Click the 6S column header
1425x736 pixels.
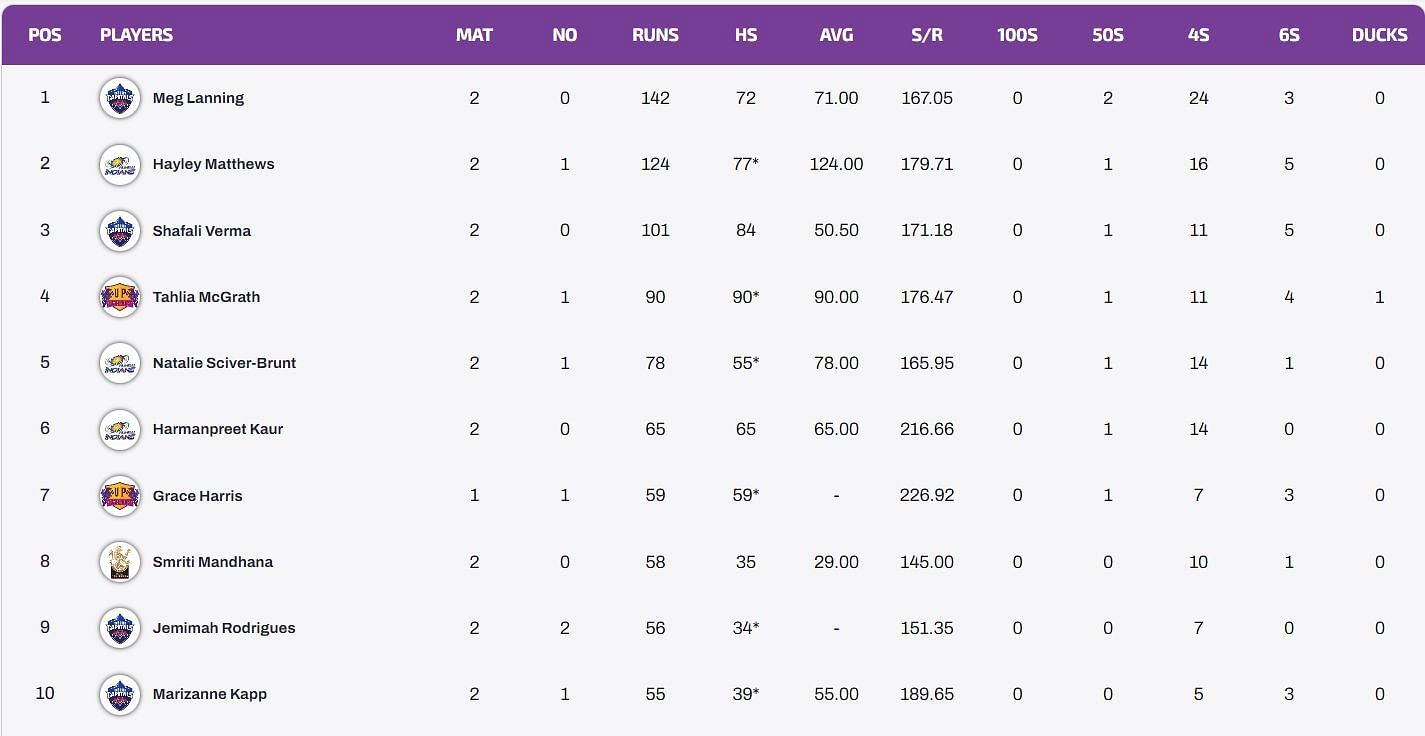(1289, 35)
